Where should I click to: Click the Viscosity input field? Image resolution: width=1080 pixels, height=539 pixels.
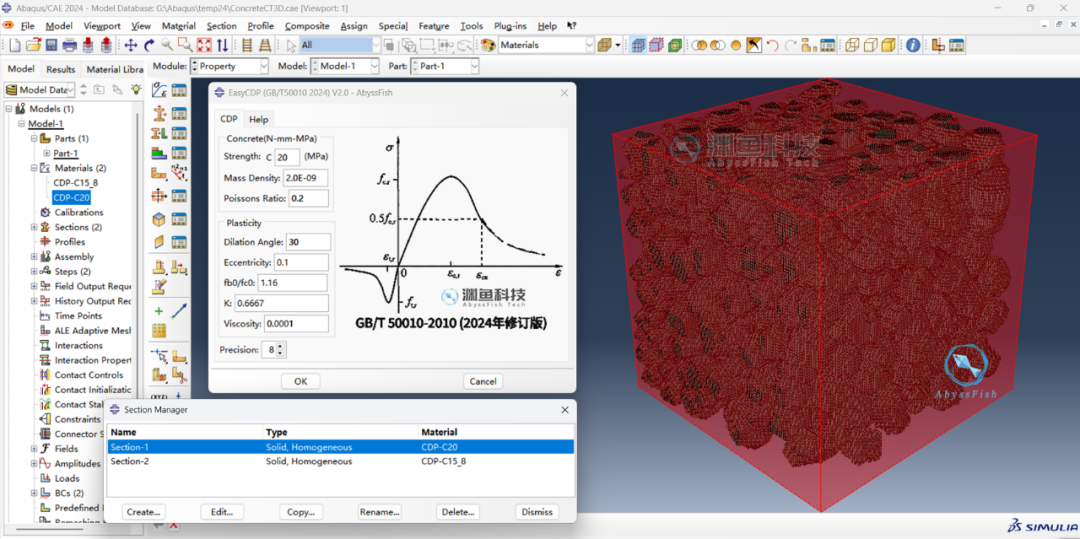[x=296, y=324]
